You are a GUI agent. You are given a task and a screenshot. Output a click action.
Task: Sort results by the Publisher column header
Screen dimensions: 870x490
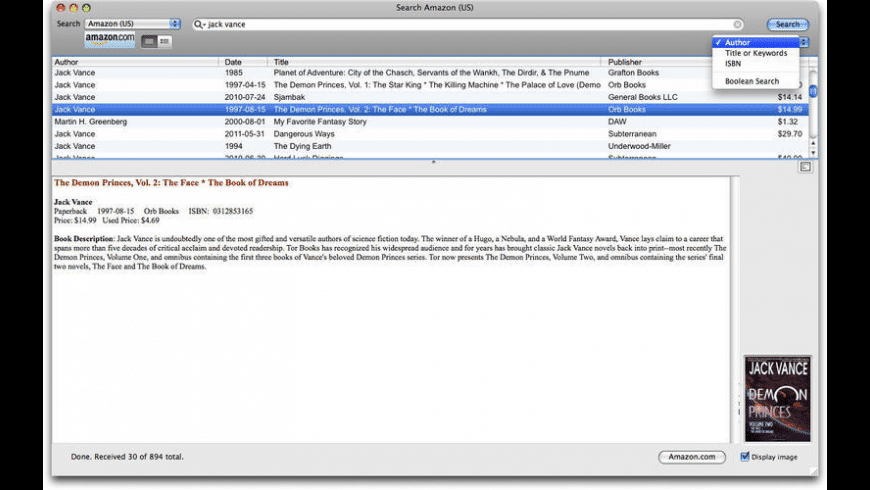657,62
